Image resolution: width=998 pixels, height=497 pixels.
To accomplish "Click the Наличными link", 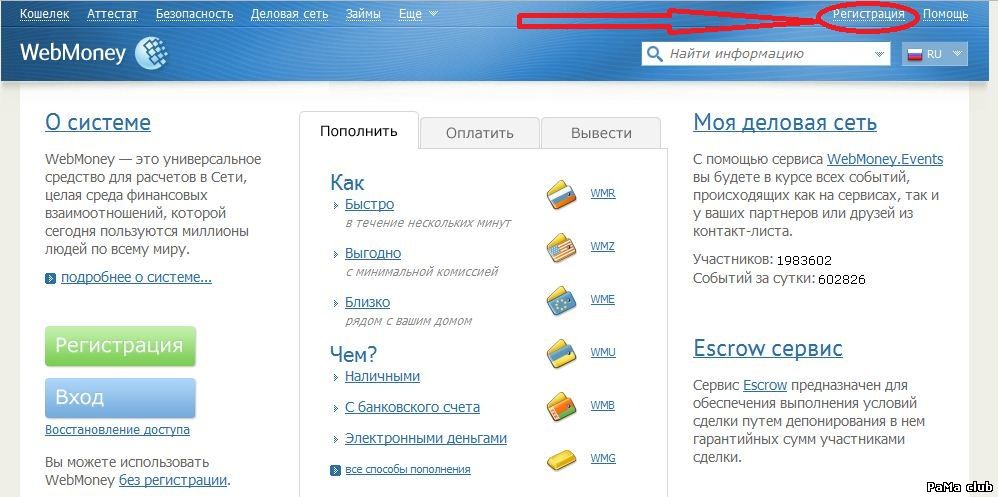I will tap(383, 376).
